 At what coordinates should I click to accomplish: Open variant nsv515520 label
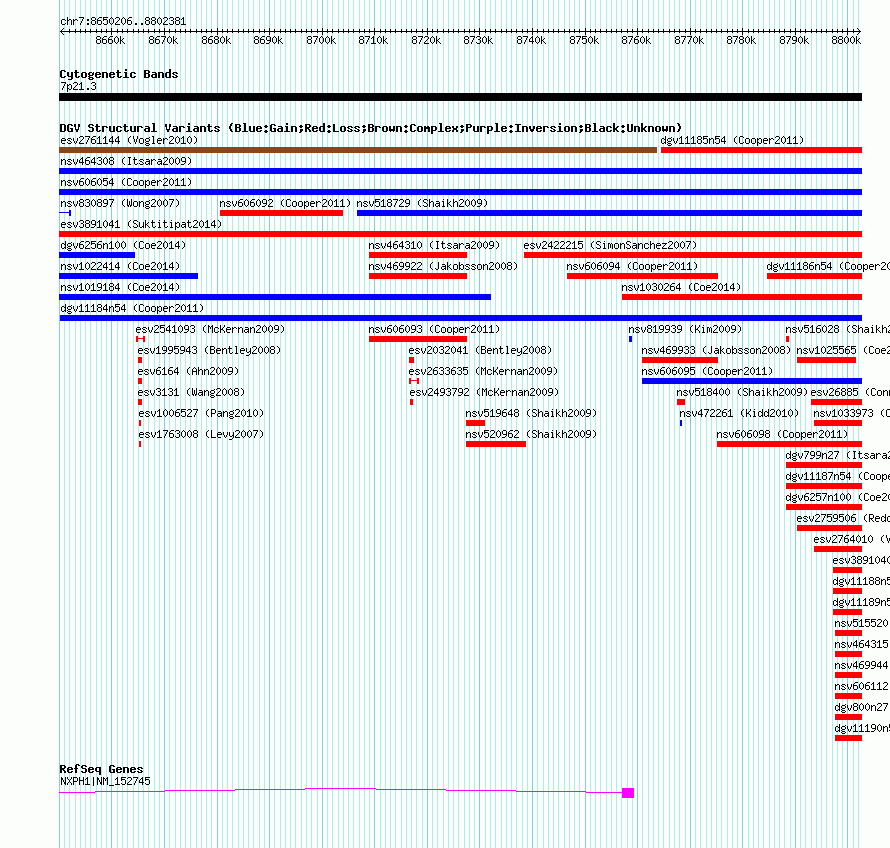[x=861, y=623]
